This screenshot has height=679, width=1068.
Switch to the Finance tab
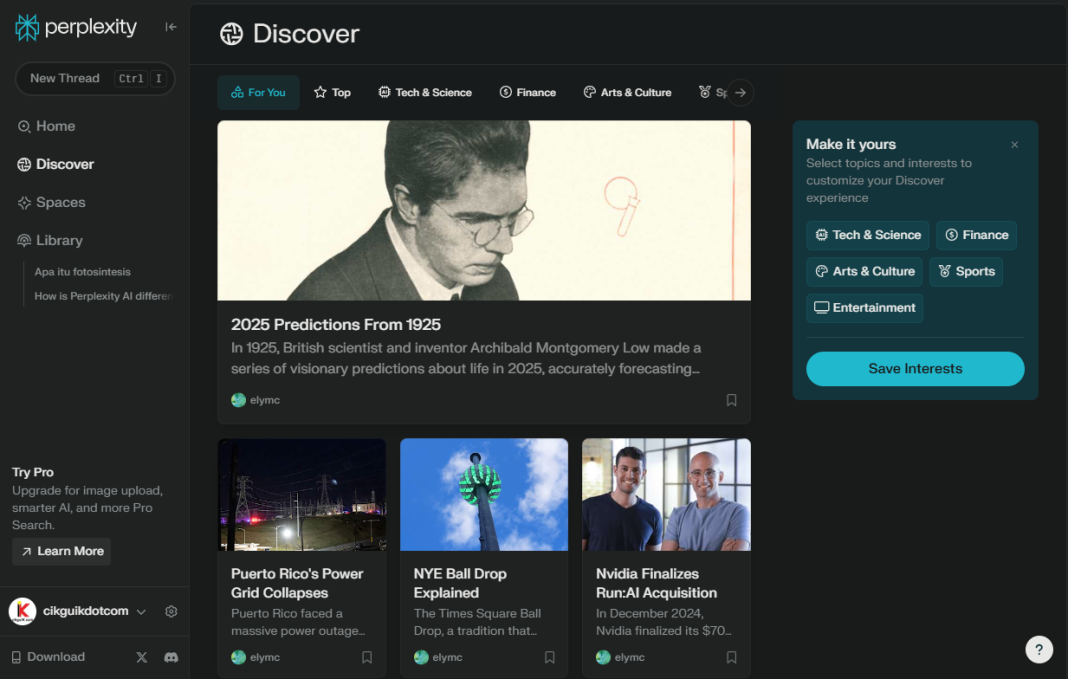click(528, 93)
